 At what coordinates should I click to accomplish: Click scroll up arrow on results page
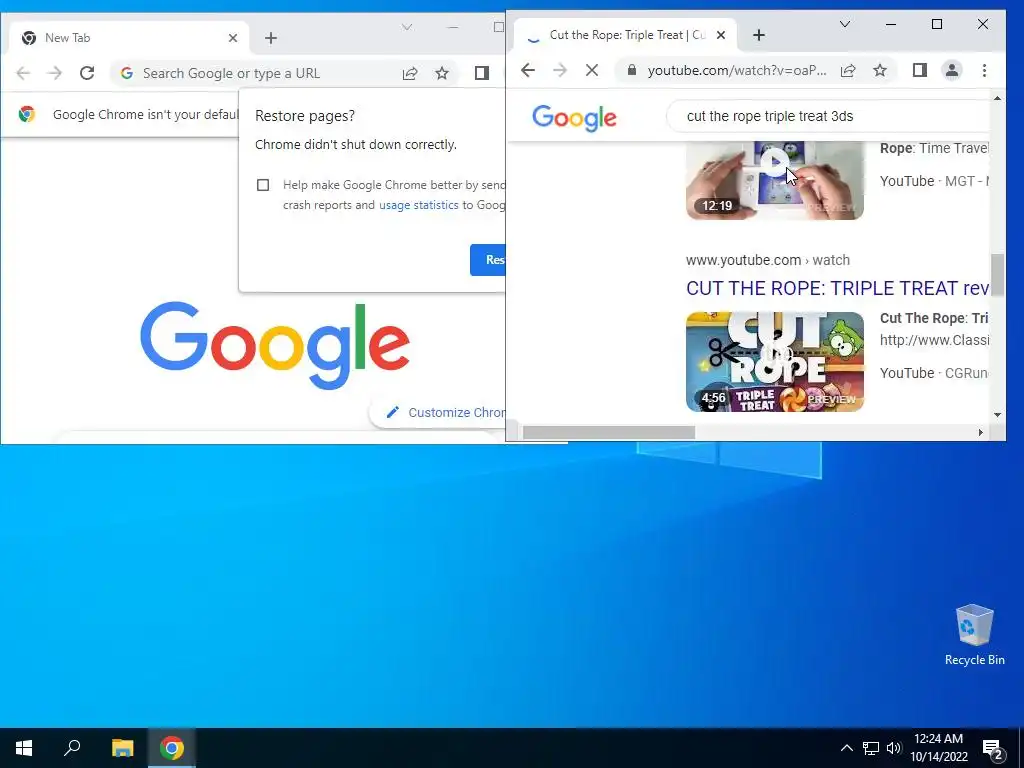997,99
